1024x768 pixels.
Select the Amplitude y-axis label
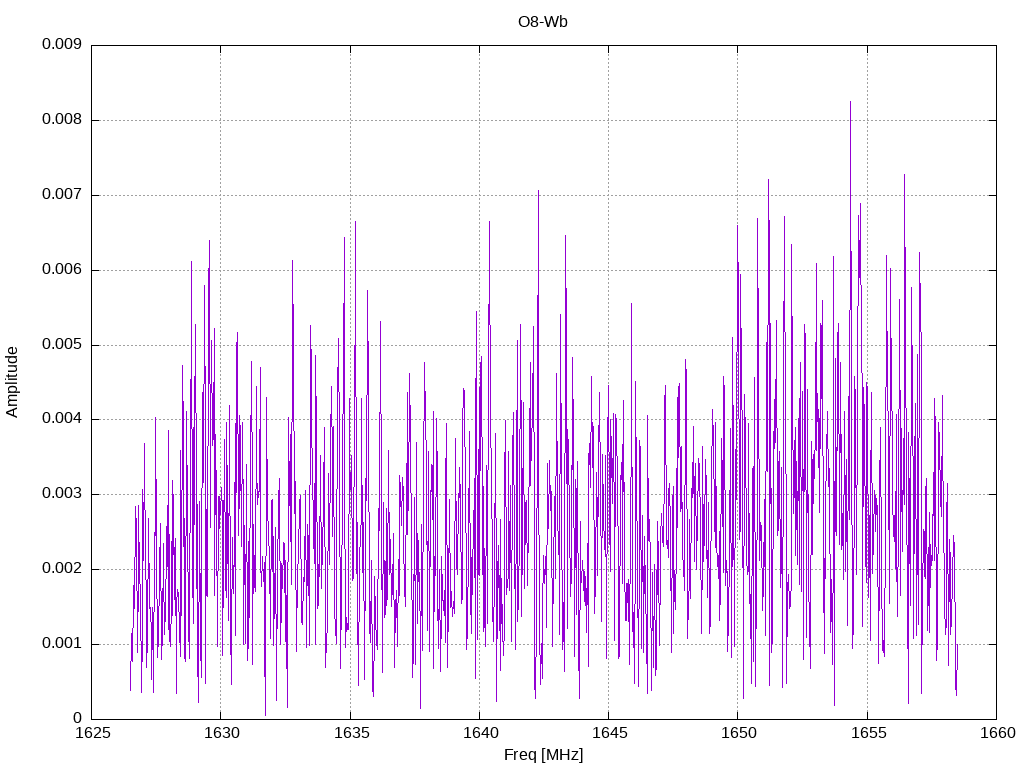tap(13, 381)
